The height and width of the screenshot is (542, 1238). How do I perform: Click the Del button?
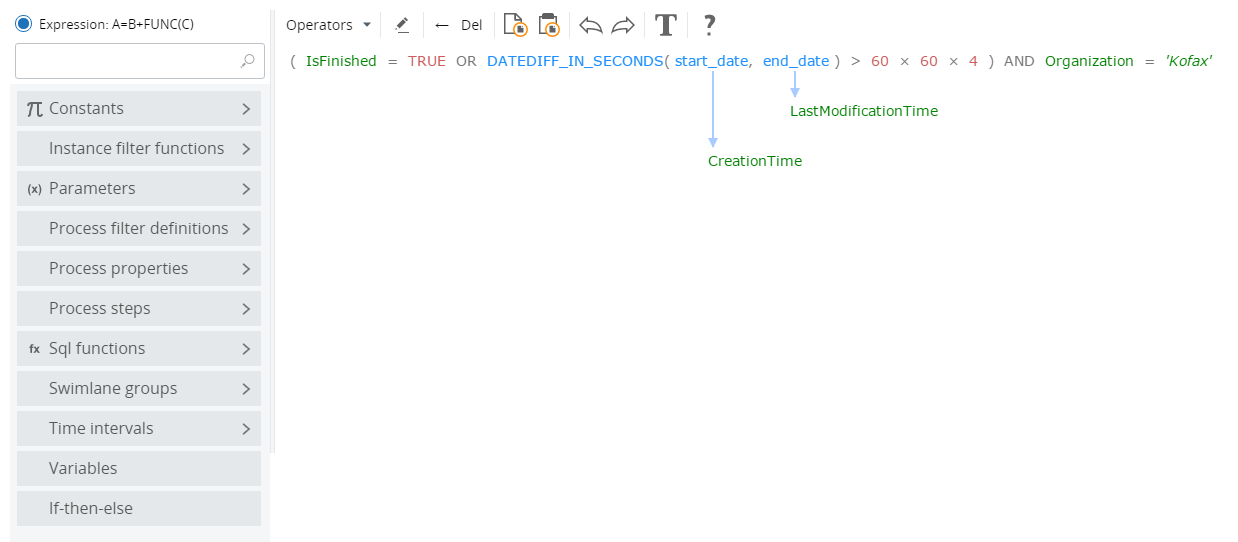click(472, 25)
